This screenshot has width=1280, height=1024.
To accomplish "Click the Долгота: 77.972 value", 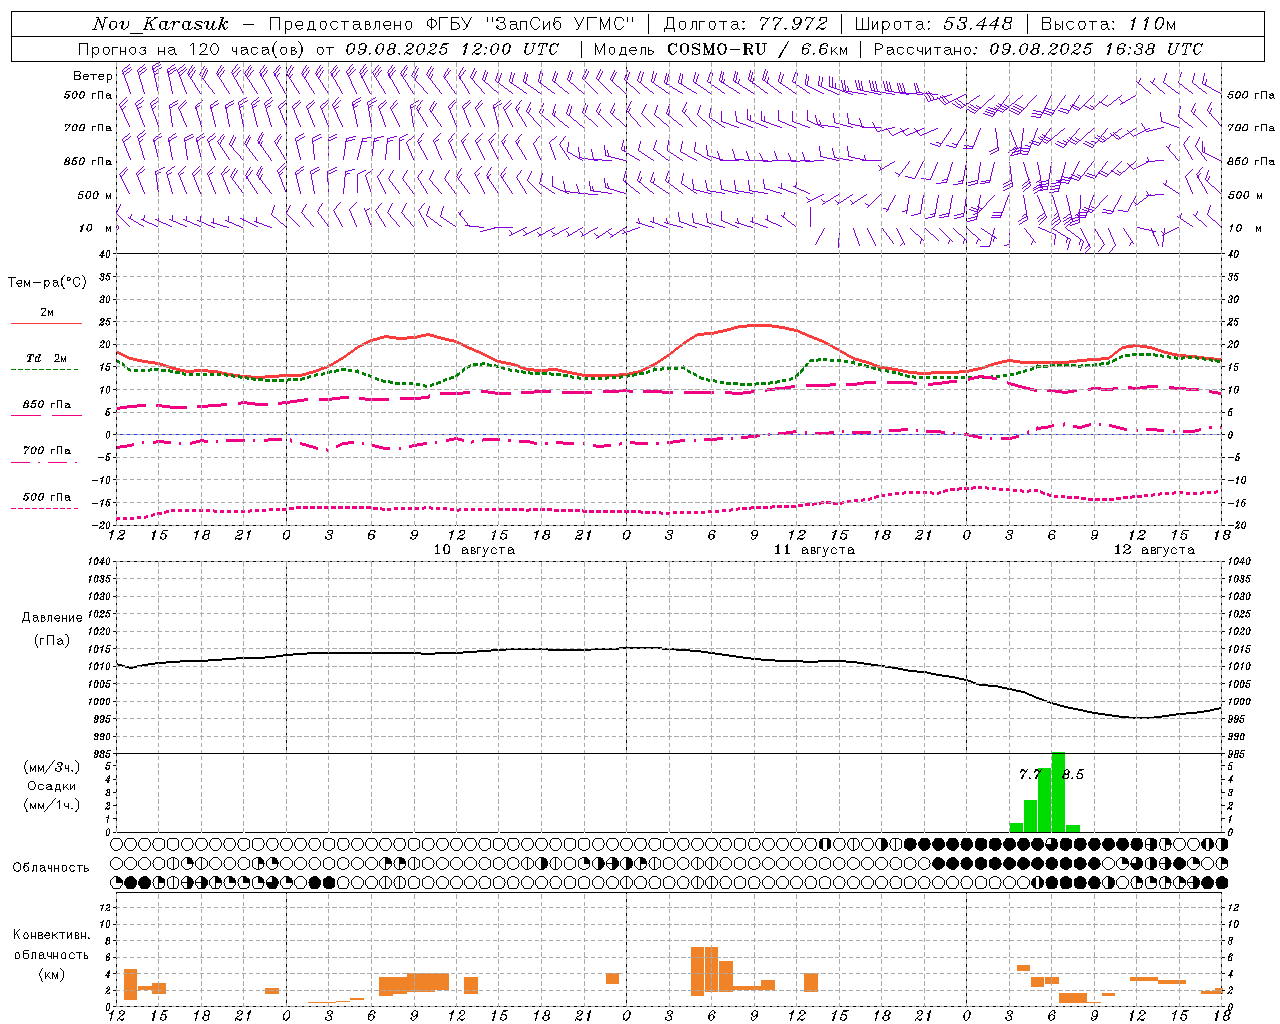I will click(x=745, y=24).
